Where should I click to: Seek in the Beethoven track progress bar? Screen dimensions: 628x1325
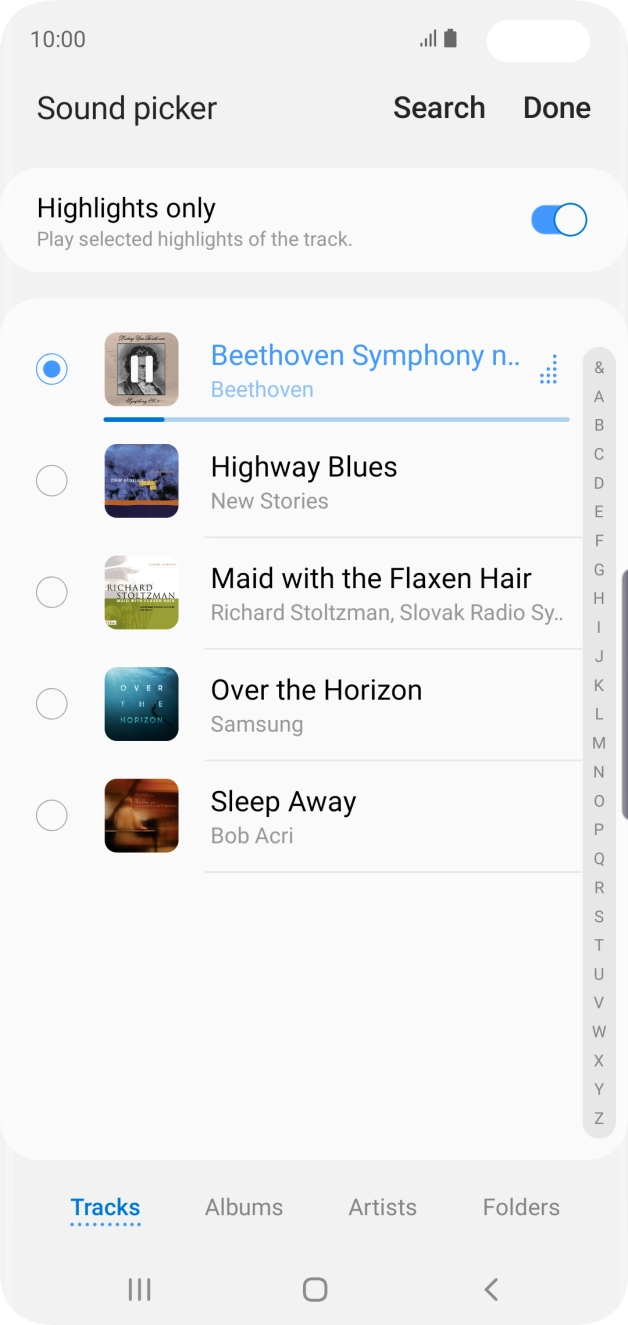[336, 419]
